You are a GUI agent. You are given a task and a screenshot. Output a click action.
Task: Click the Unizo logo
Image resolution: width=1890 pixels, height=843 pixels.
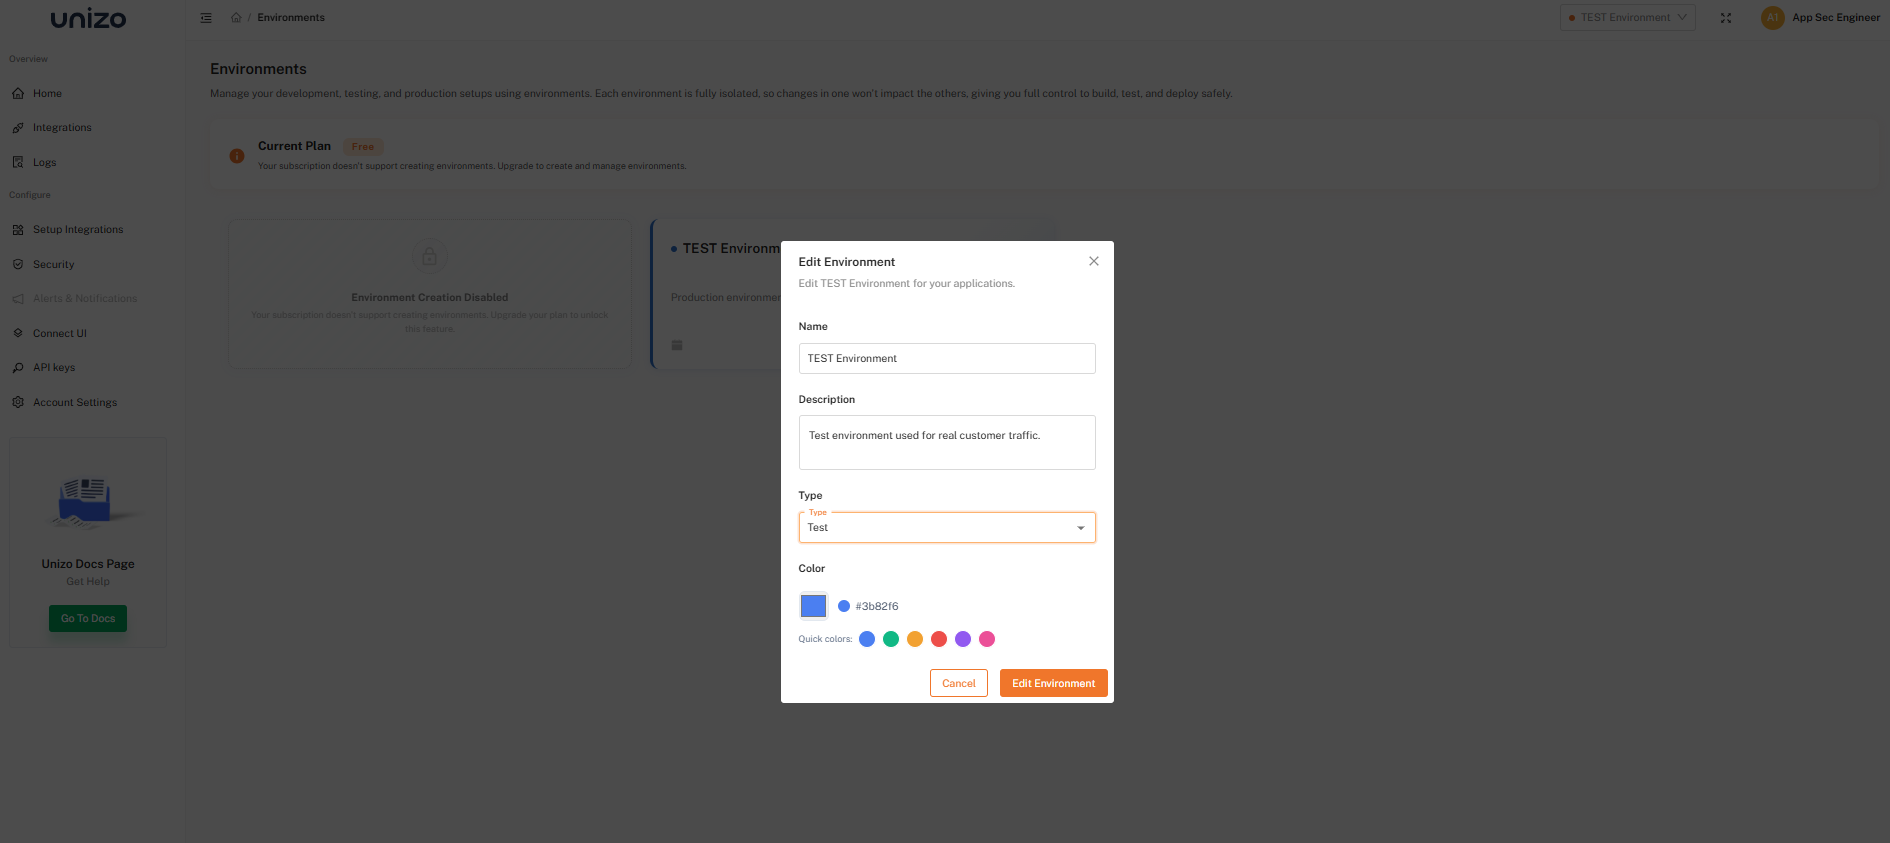[x=88, y=19]
